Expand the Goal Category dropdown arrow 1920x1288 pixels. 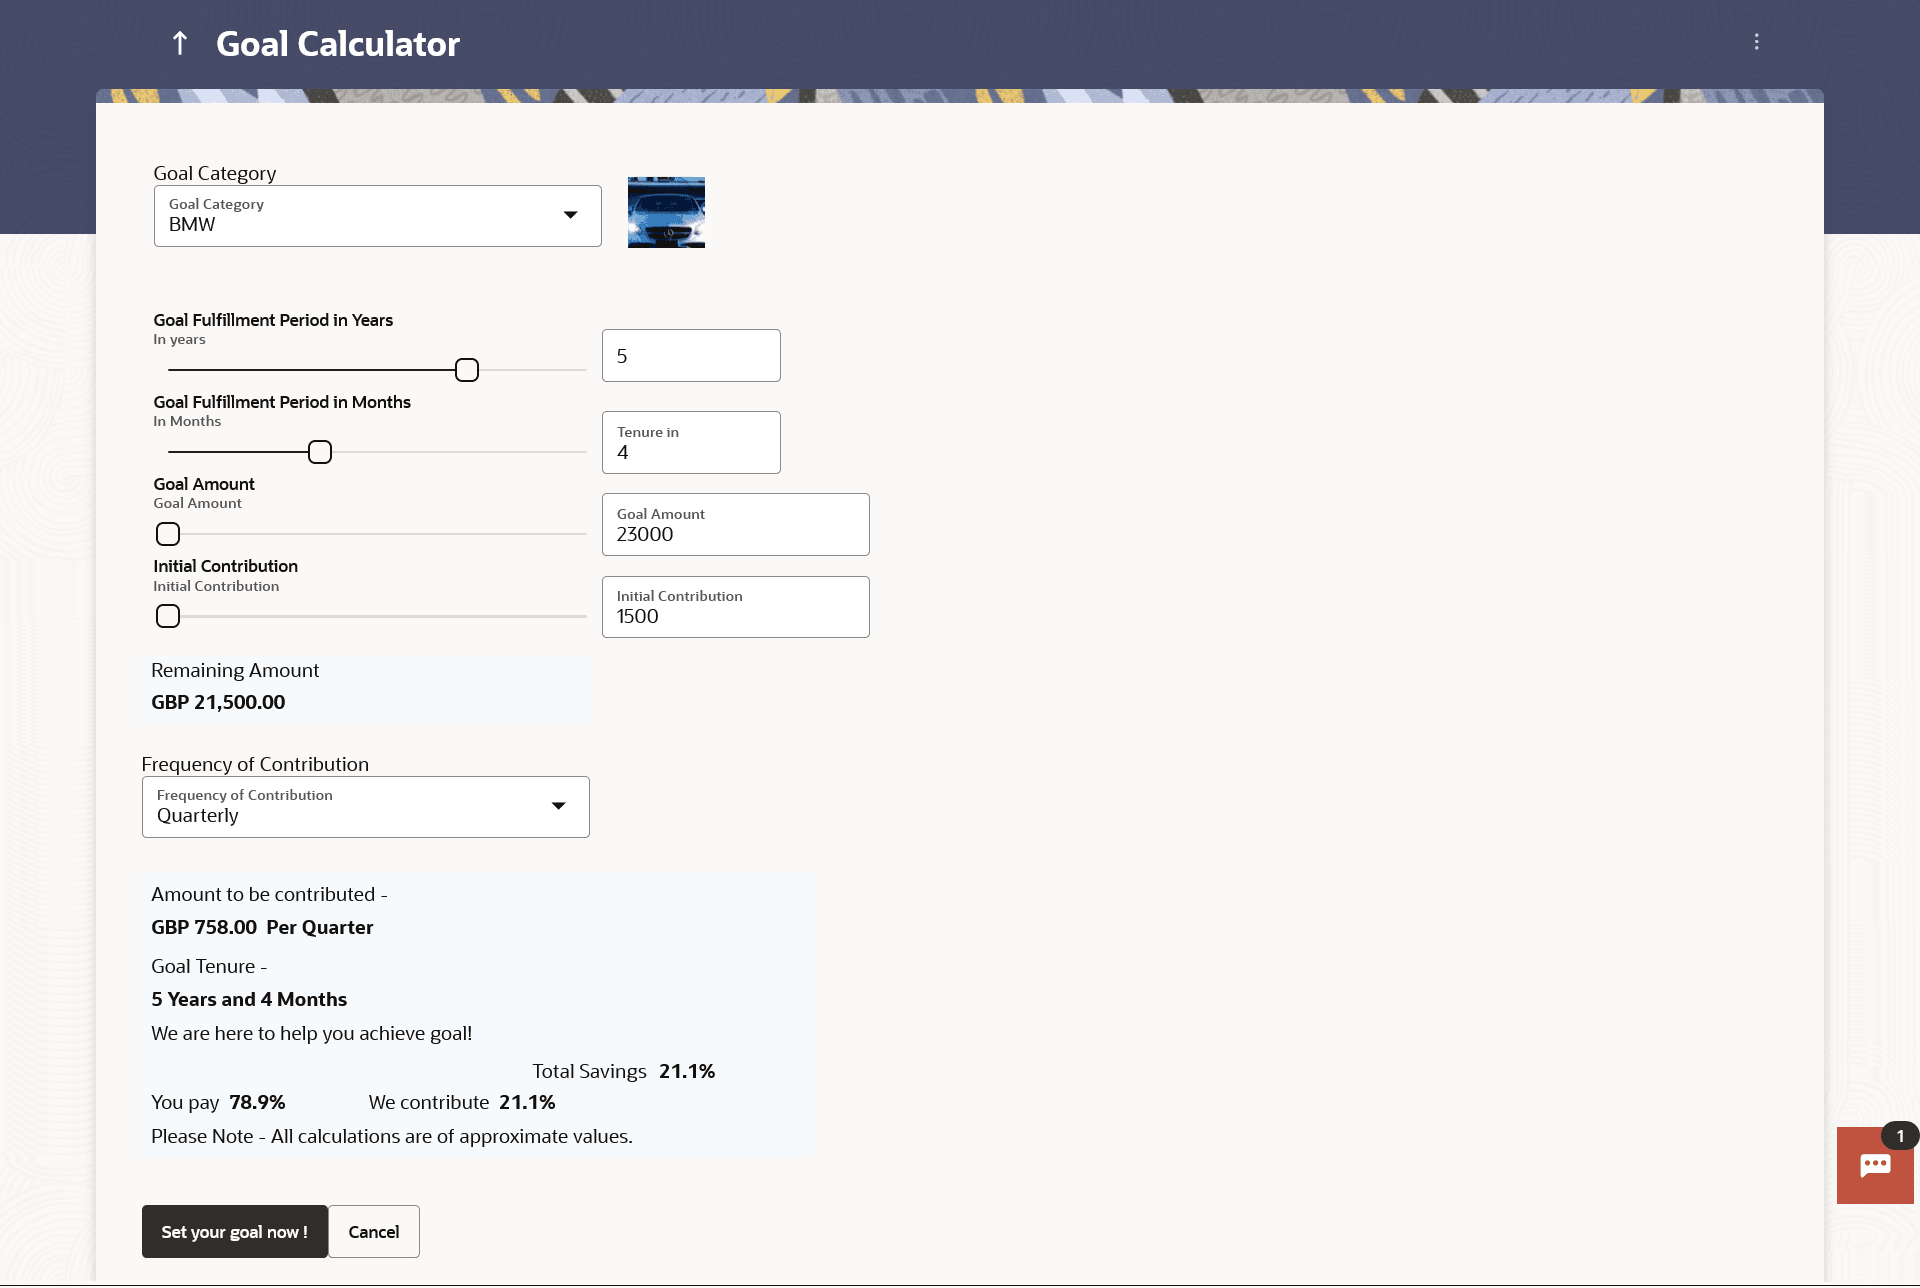point(570,215)
